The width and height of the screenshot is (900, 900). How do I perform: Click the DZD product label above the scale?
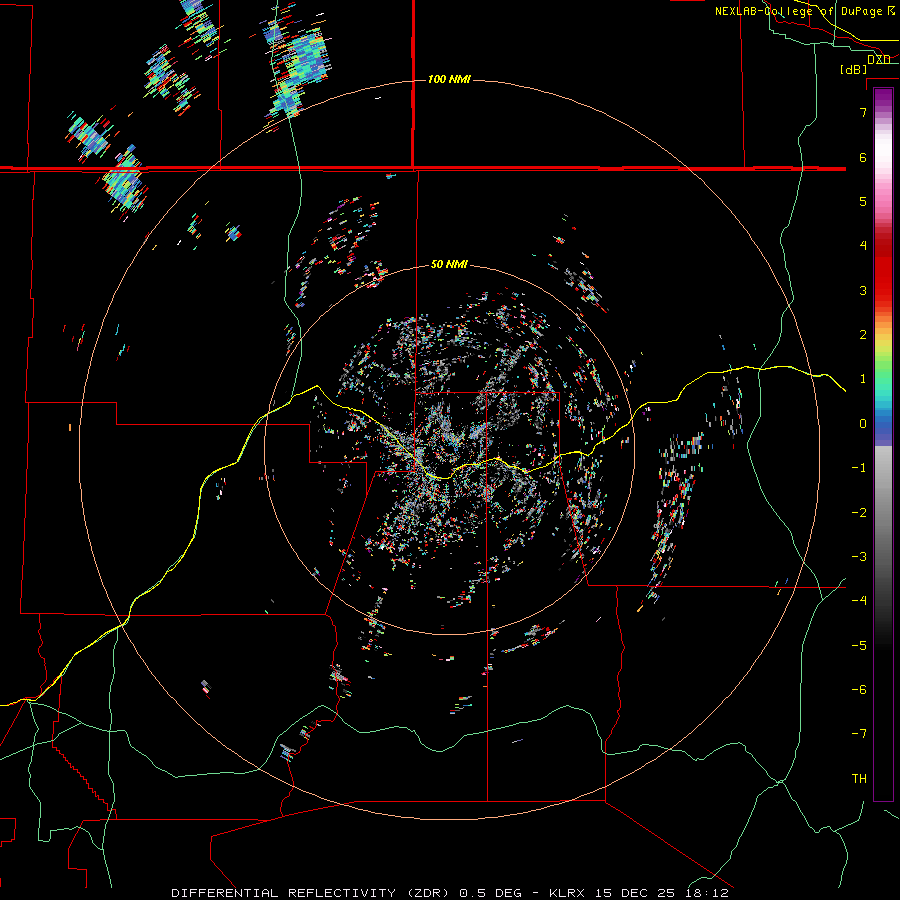[x=879, y=59]
